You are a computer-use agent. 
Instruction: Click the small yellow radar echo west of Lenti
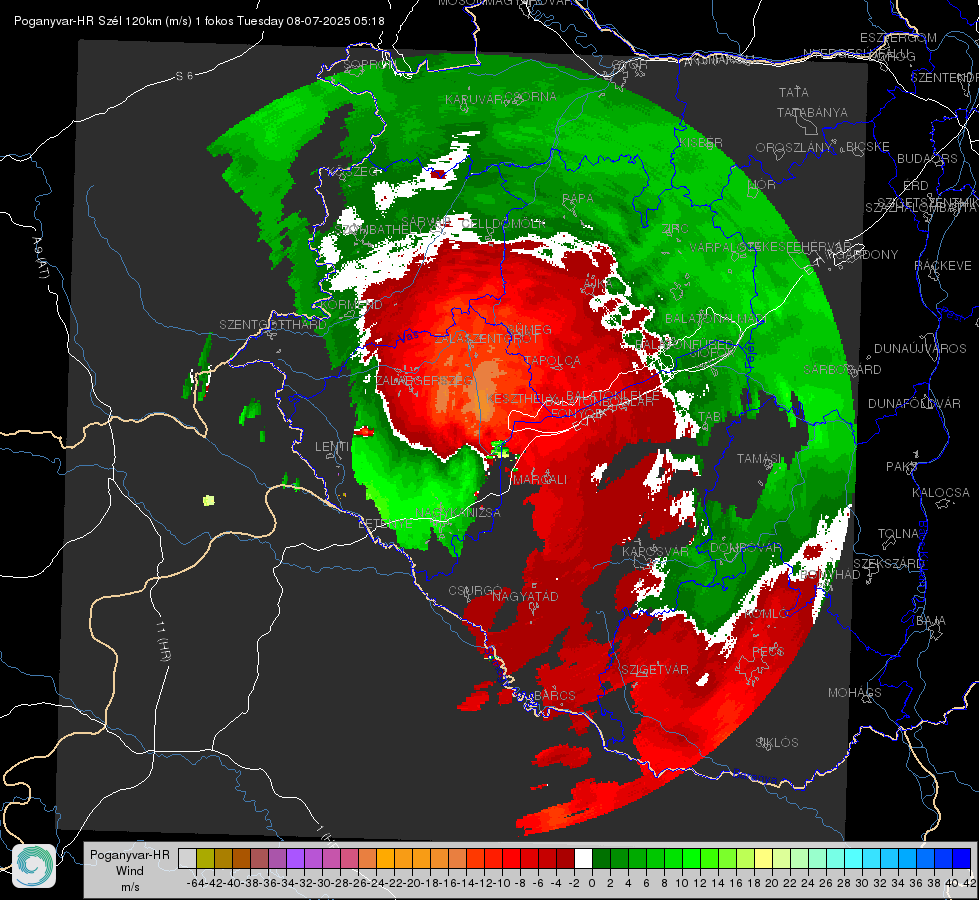click(x=209, y=500)
